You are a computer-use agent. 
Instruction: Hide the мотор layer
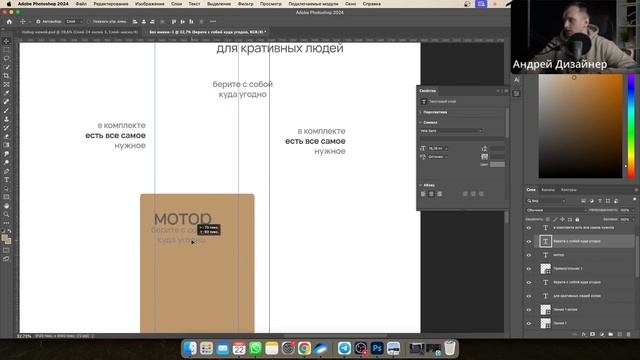coord(529,255)
